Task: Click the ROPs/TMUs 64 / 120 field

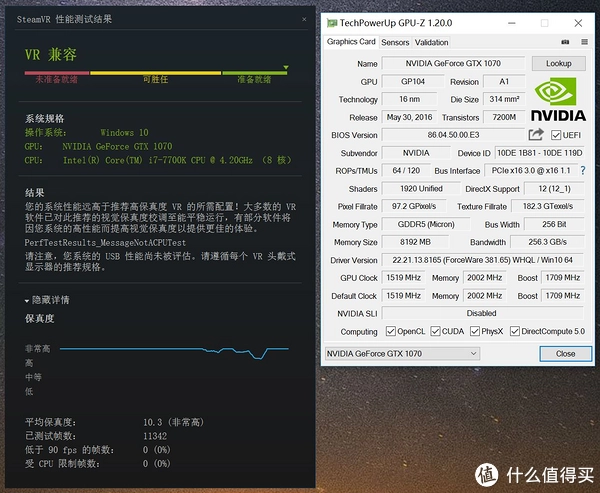Action: pyautogui.click(x=406, y=170)
